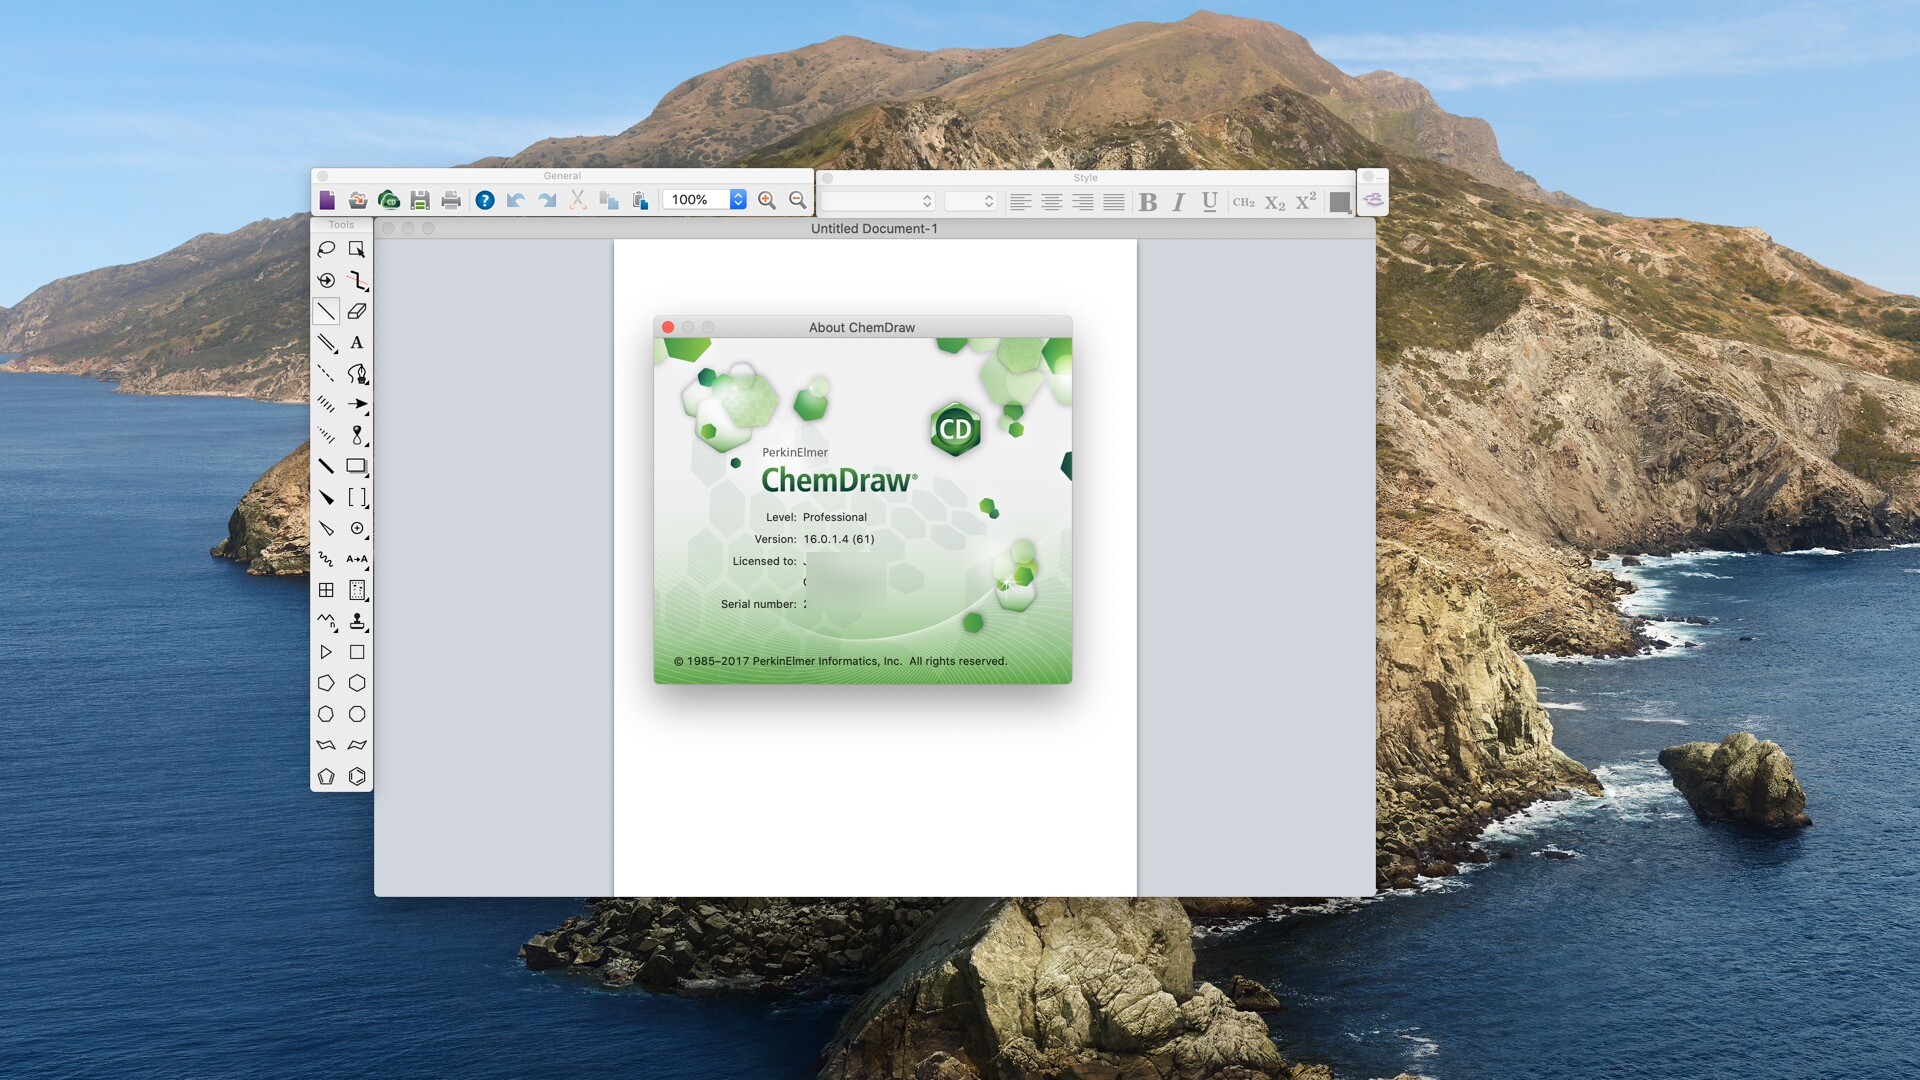Select the Pen drawing tool

357,373
